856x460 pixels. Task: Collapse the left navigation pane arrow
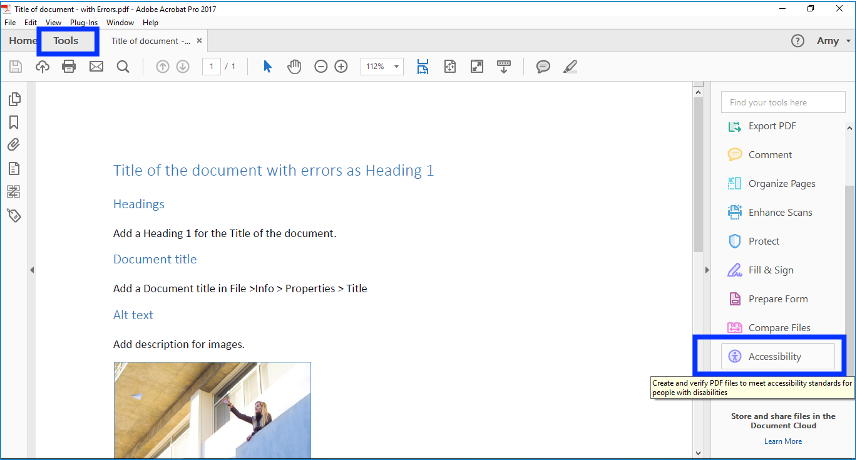(32, 270)
